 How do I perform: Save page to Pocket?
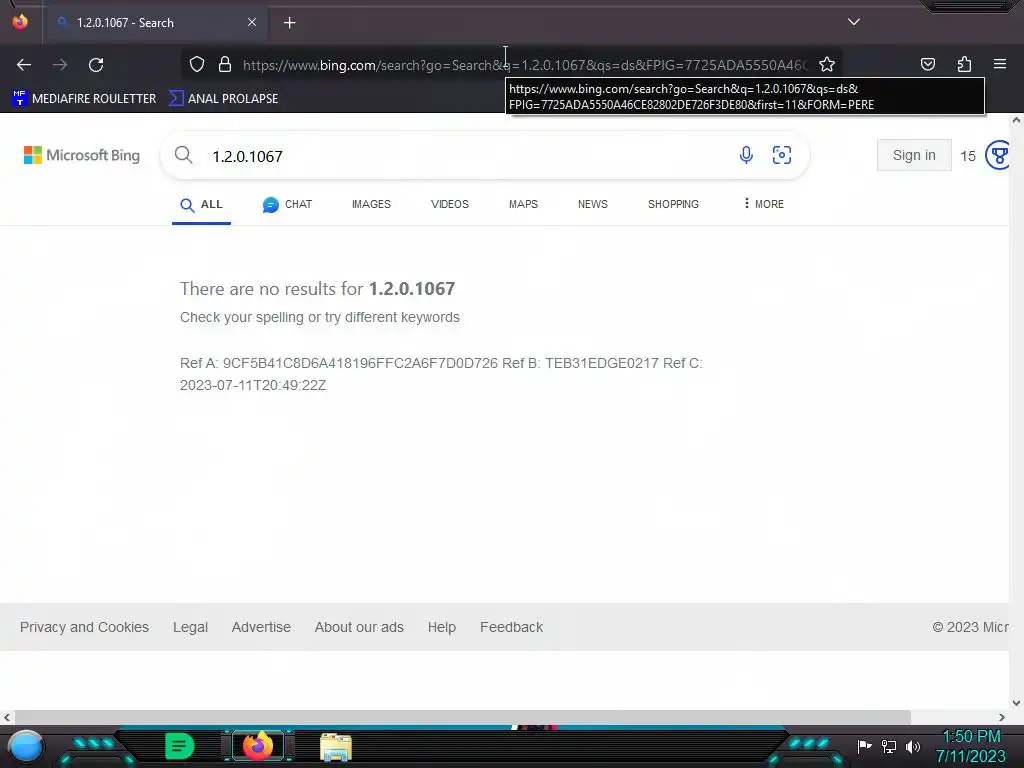pyautogui.click(x=927, y=64)
